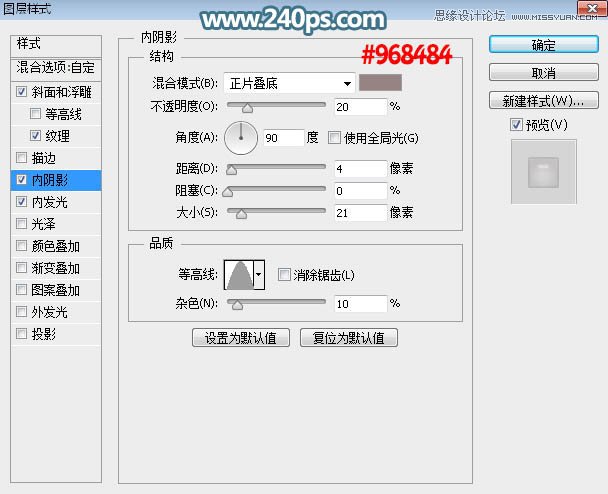
Task: Click the 大小 value field
Action: [361, 212]
